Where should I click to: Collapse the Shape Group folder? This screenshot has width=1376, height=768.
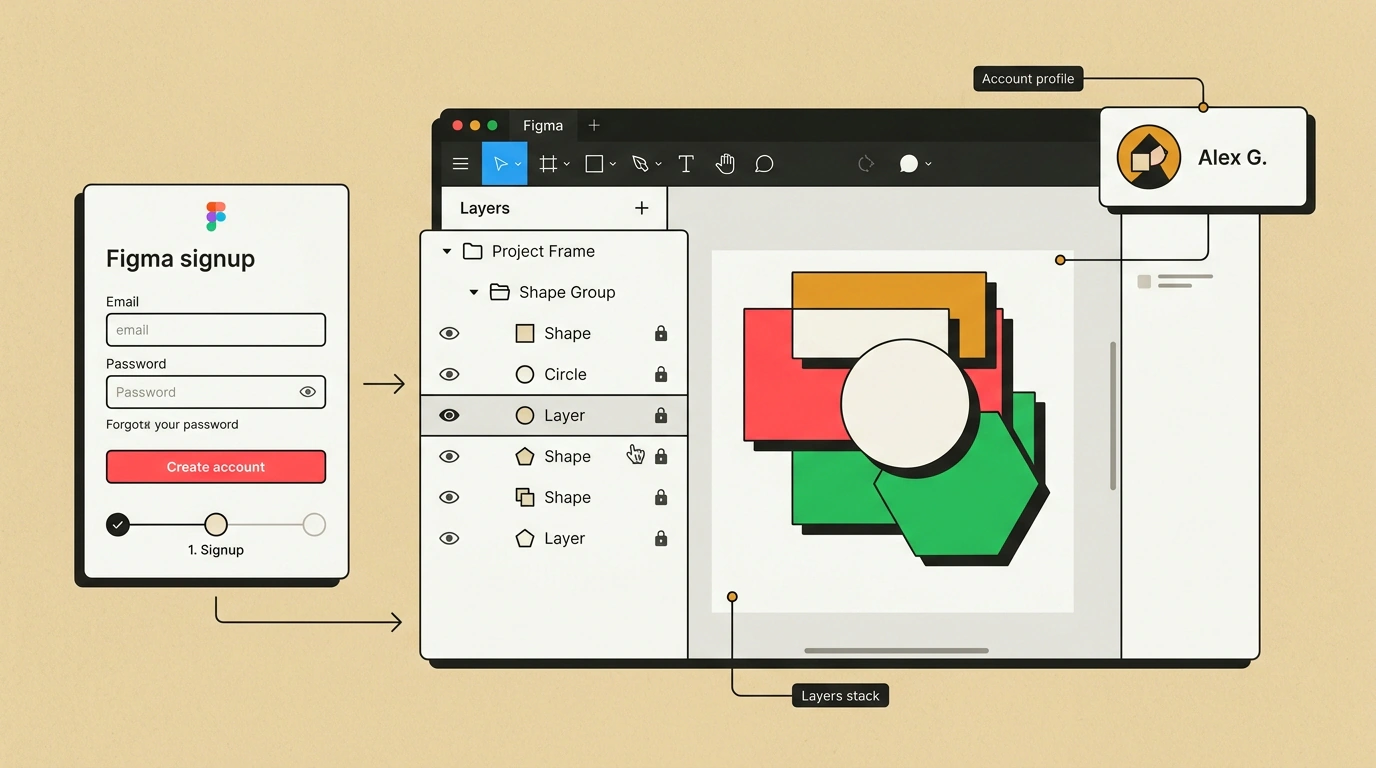point(474,292)
